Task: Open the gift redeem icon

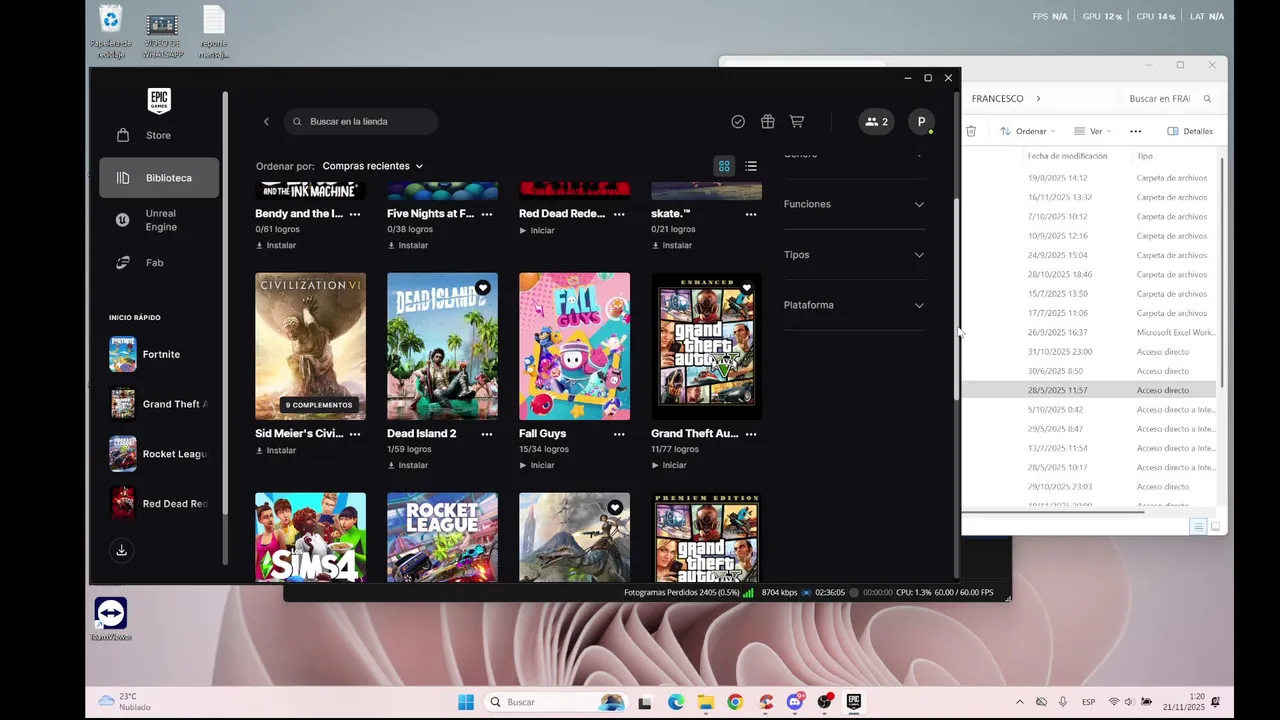Action: pyautogui.click(x=767, y=122)
